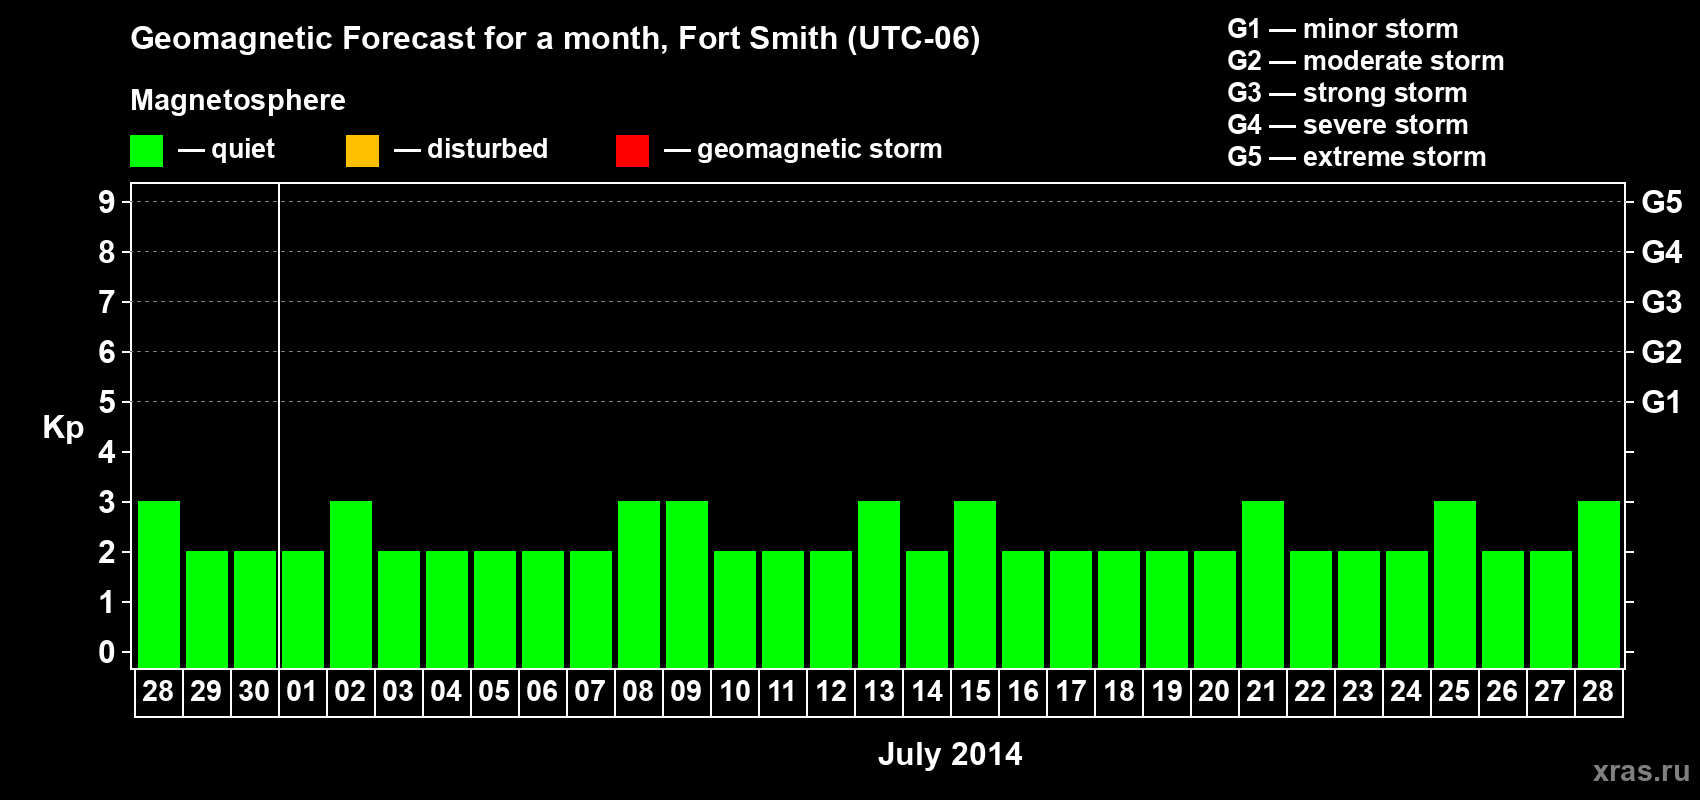The width and height of the screenshot is (1700, 800).
Task: Click date label 20 on the x-axis
Action: 1214,692
